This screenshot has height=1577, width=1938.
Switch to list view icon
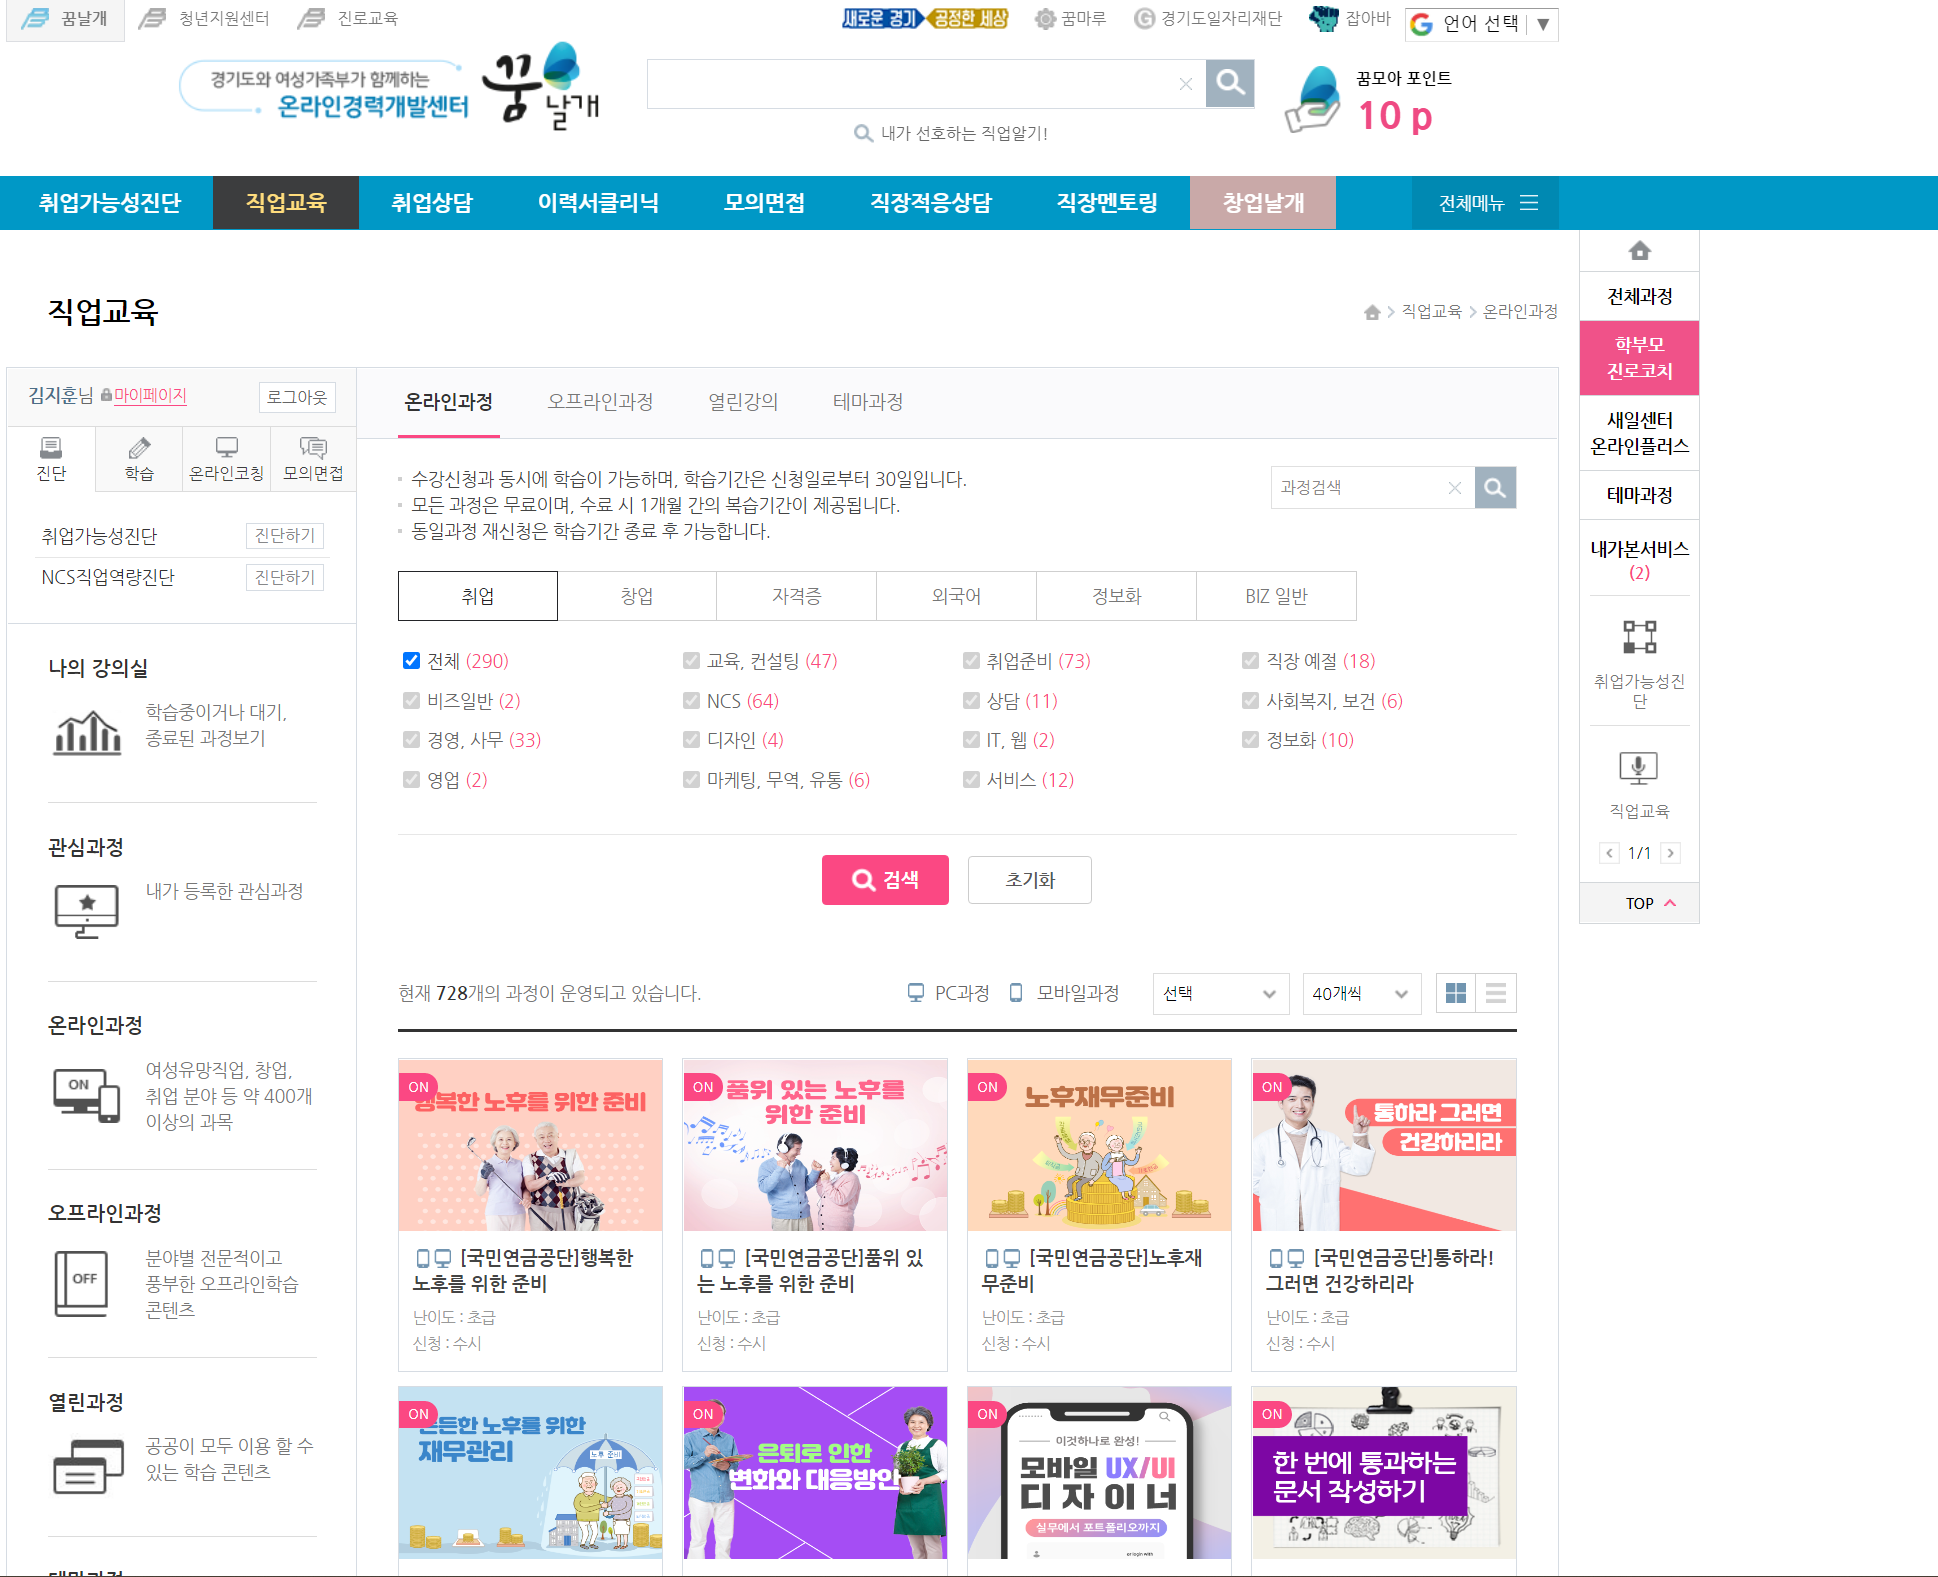1496,993
